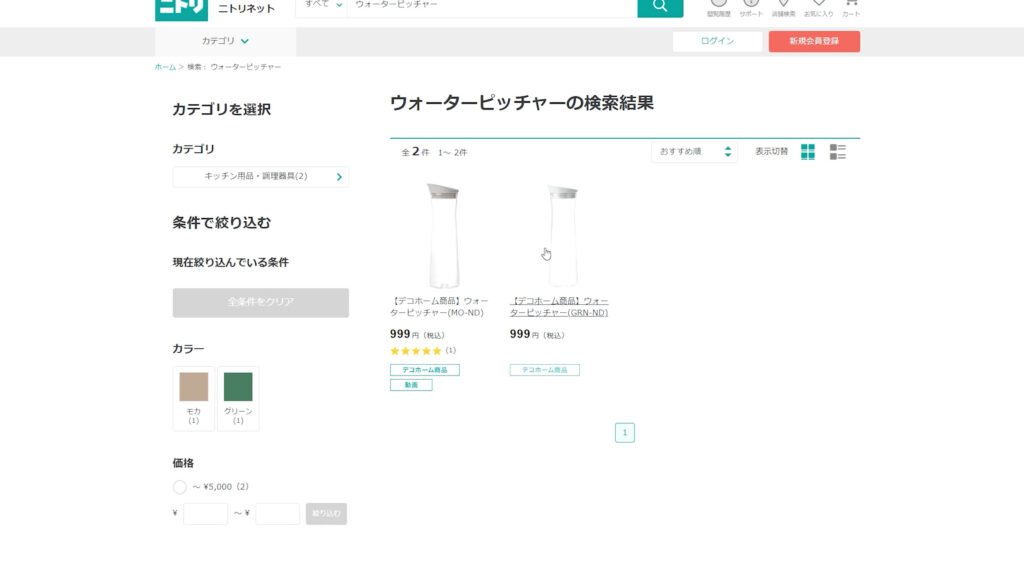1024x575 pixels.
Task: Click the 新規会員登録 button
Action: click(814, 41)
